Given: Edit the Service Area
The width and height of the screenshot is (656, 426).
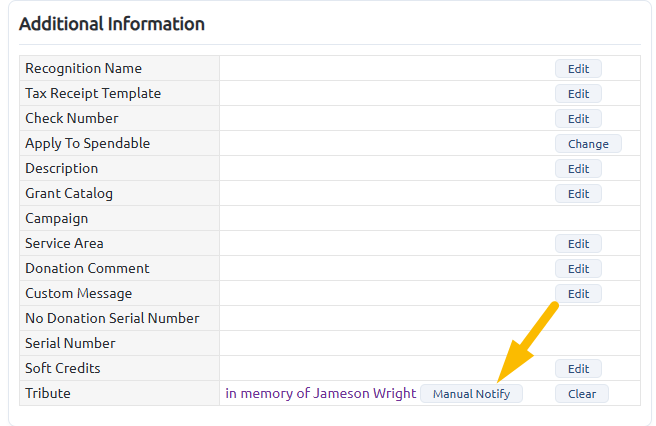Looking at the screenshot, I should tap(578, 244).
